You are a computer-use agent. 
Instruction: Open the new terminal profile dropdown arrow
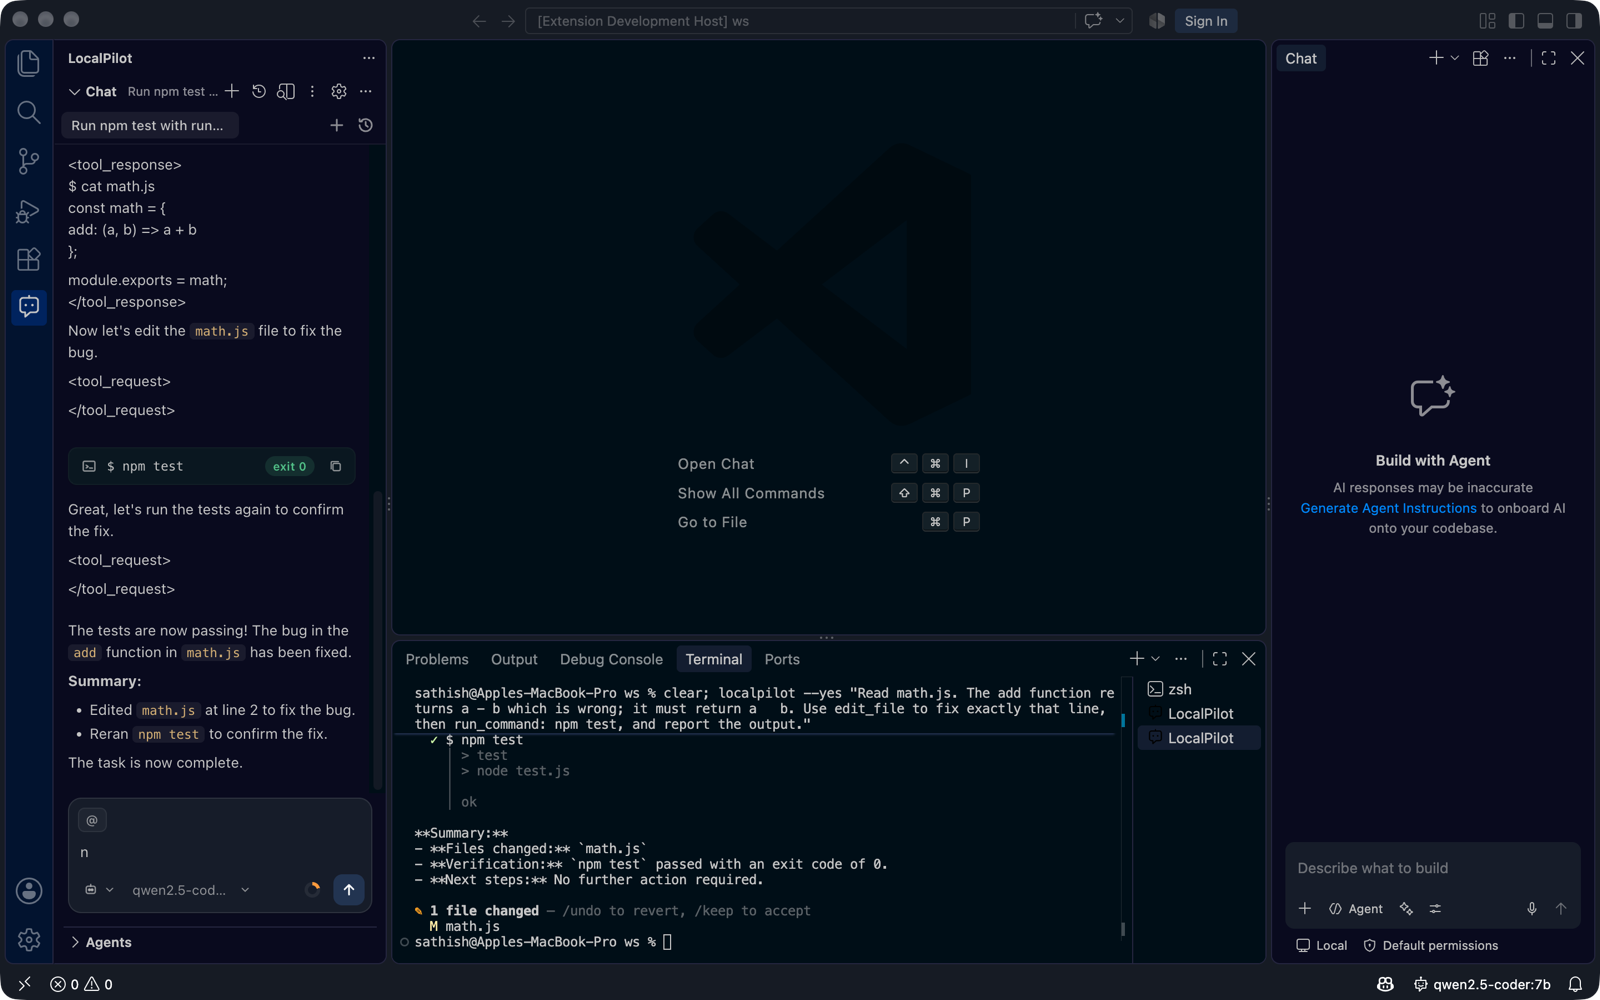pyautogui.click(x=1155, y=659)
